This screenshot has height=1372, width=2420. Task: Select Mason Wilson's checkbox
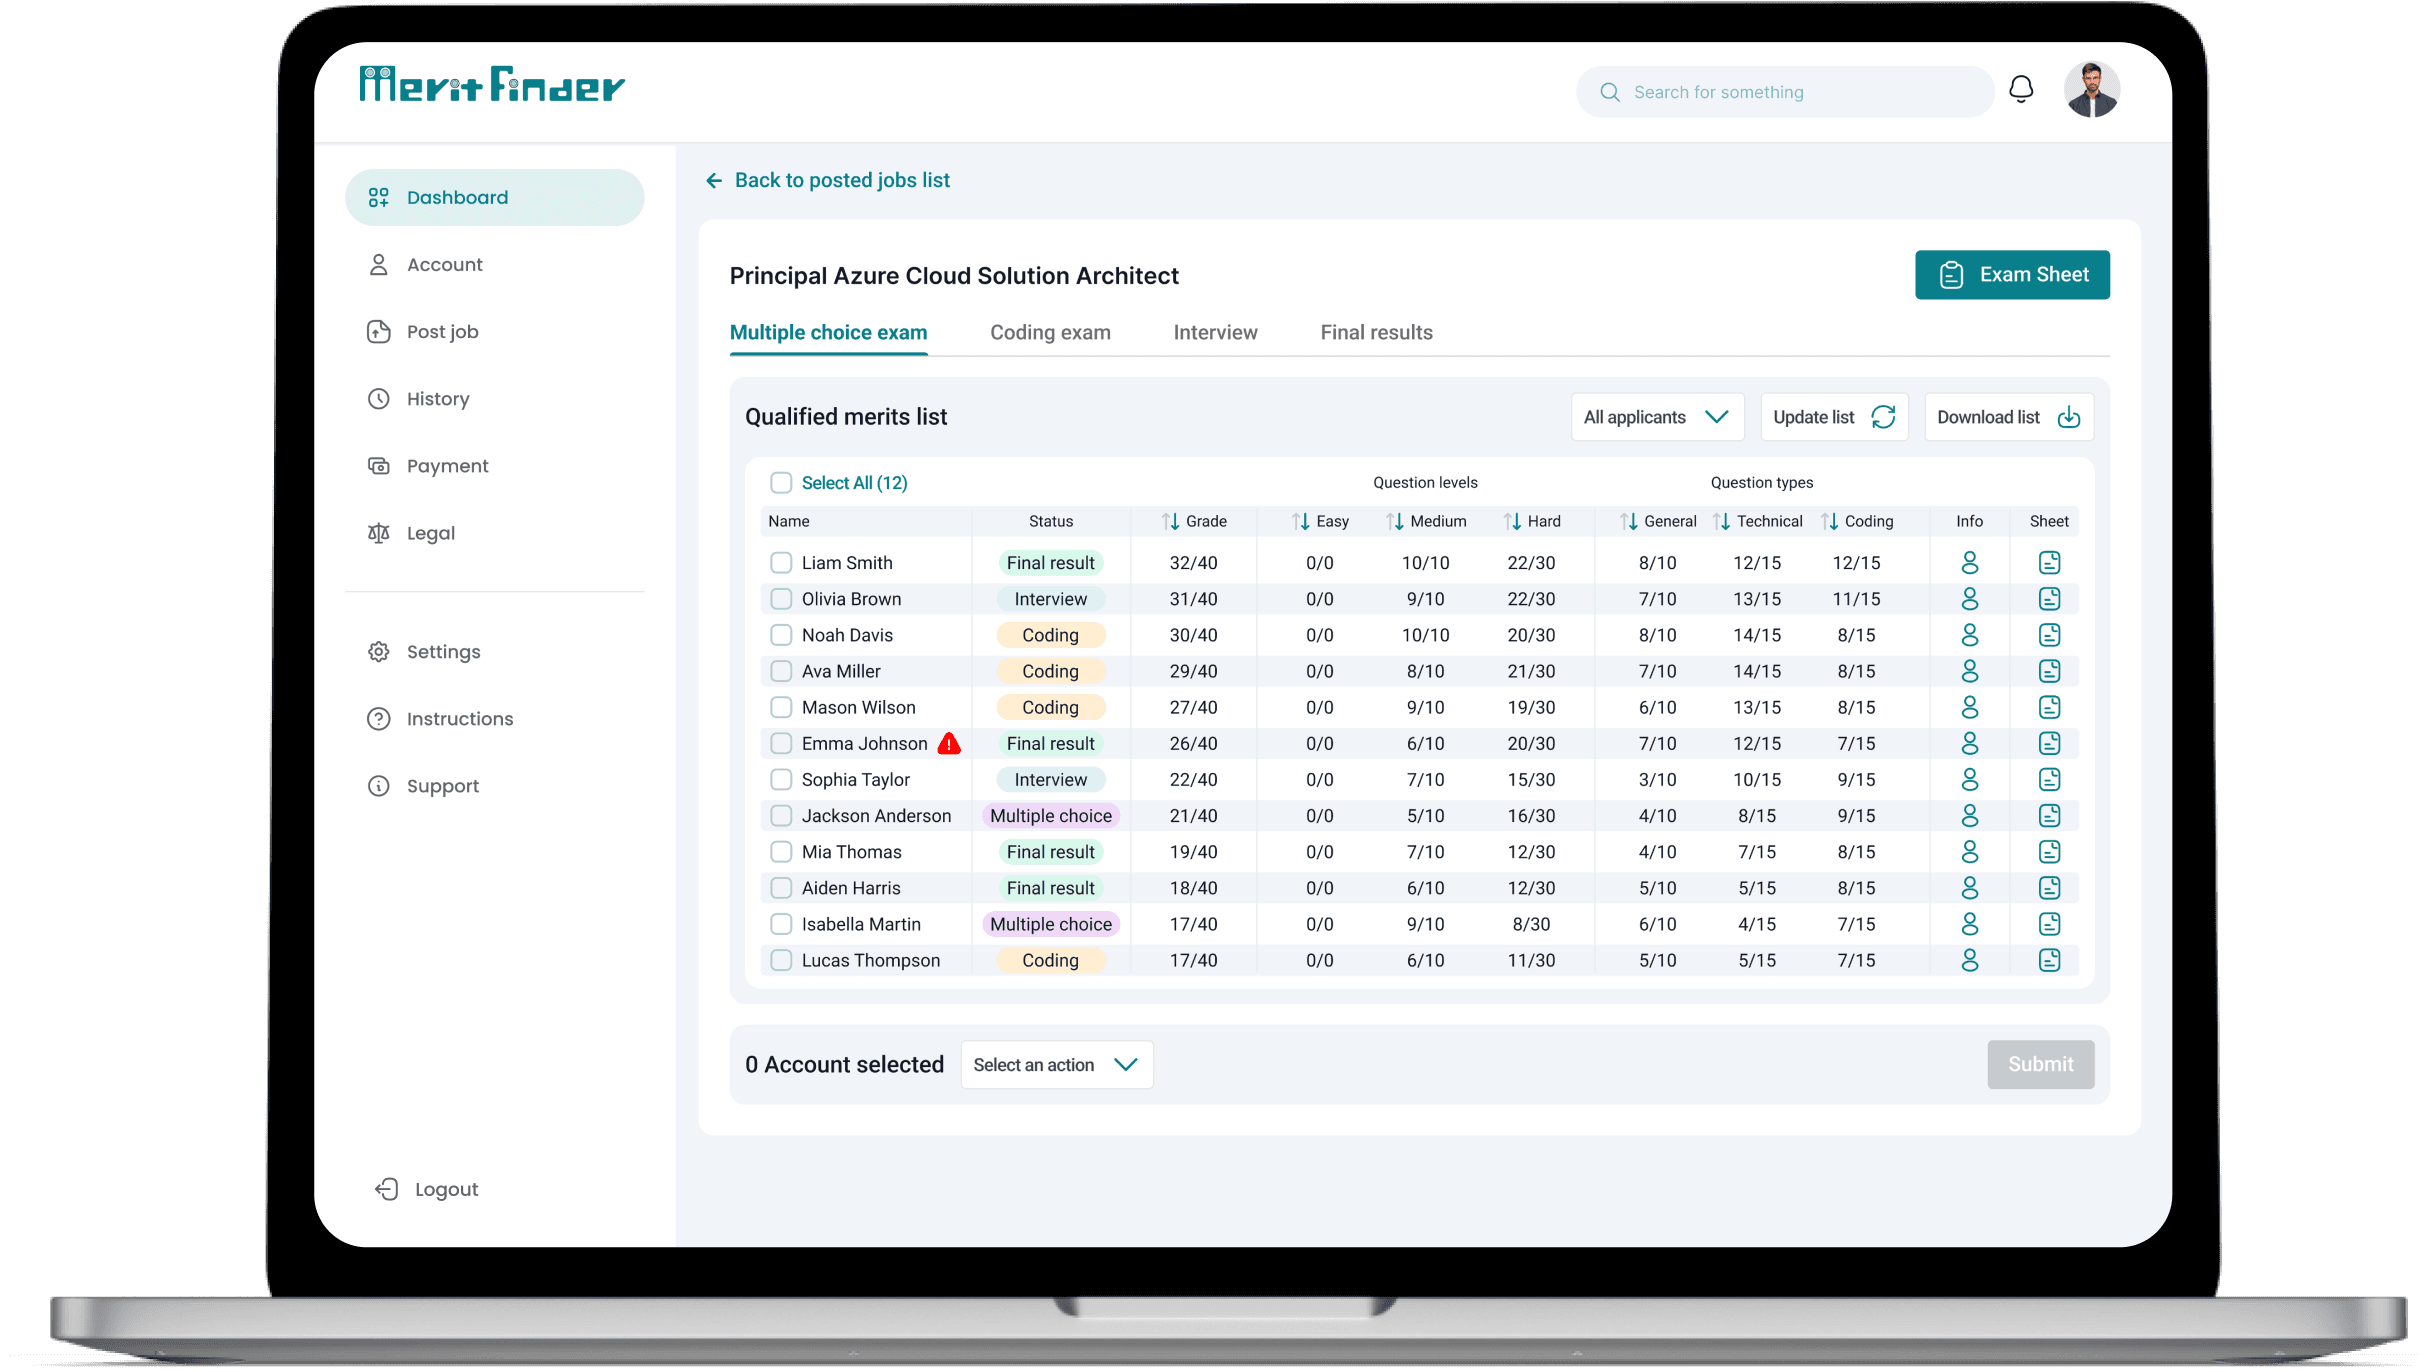pyautogui.click(x=781, y=707)
